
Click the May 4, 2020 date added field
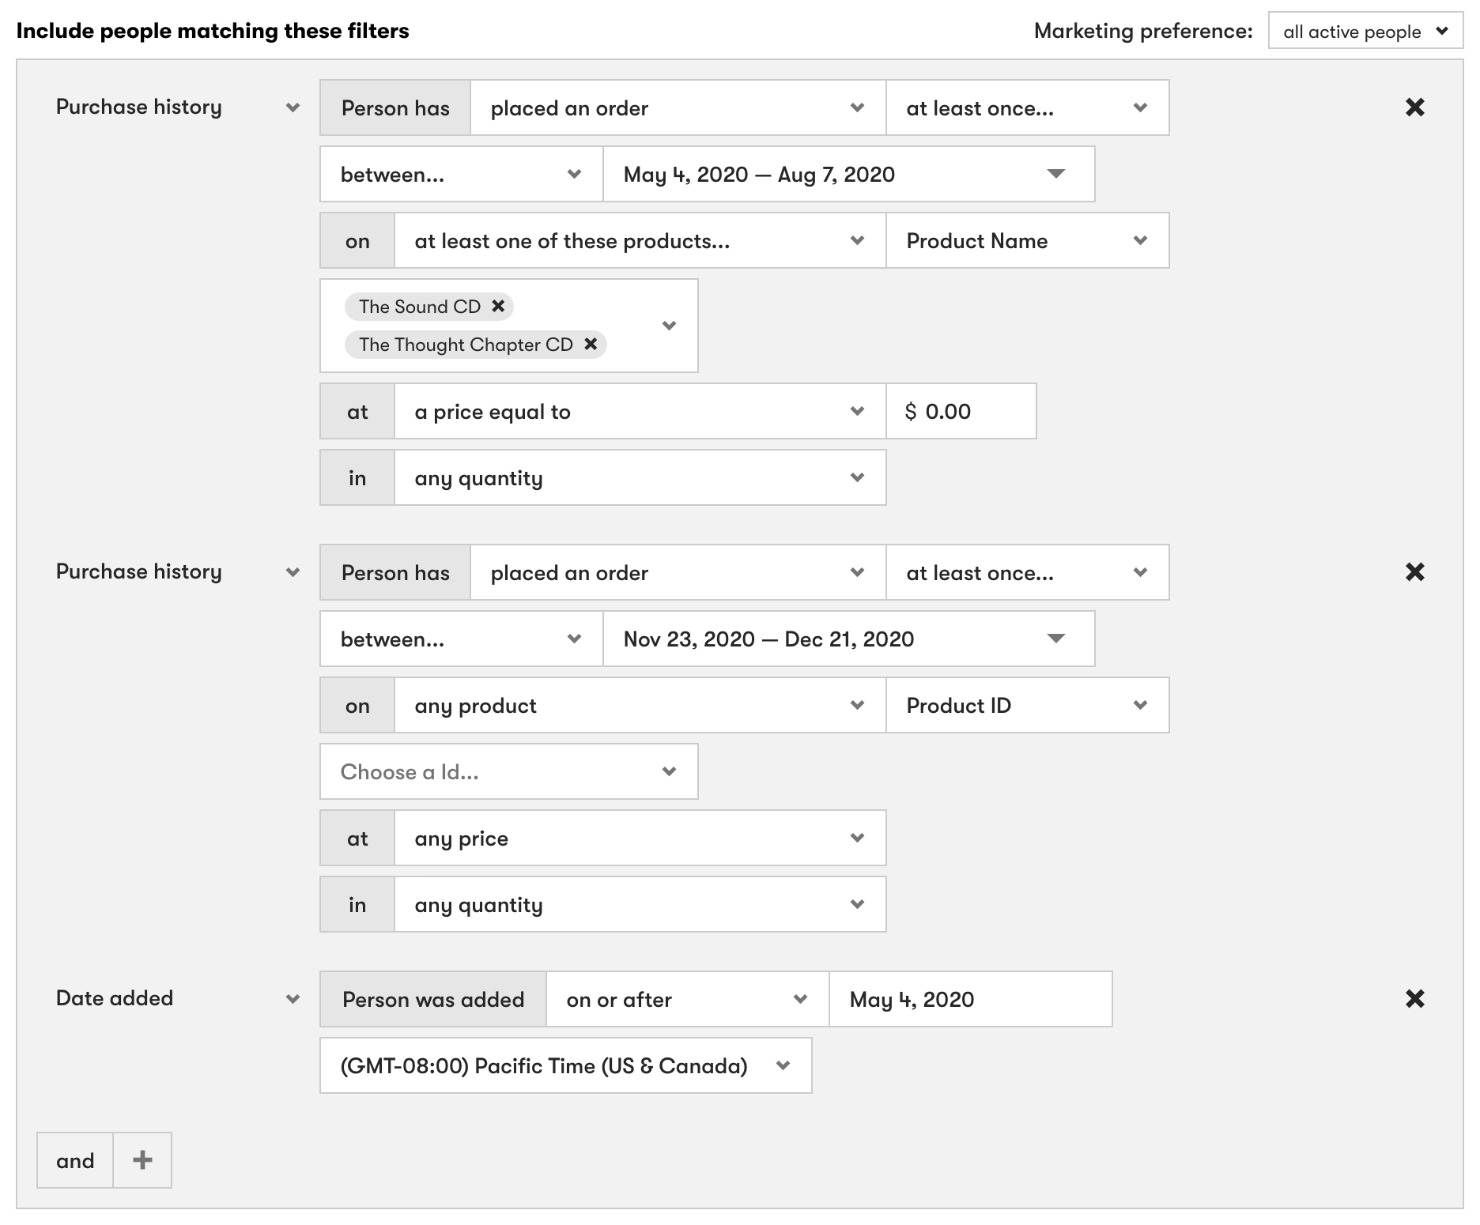point(970,999)
